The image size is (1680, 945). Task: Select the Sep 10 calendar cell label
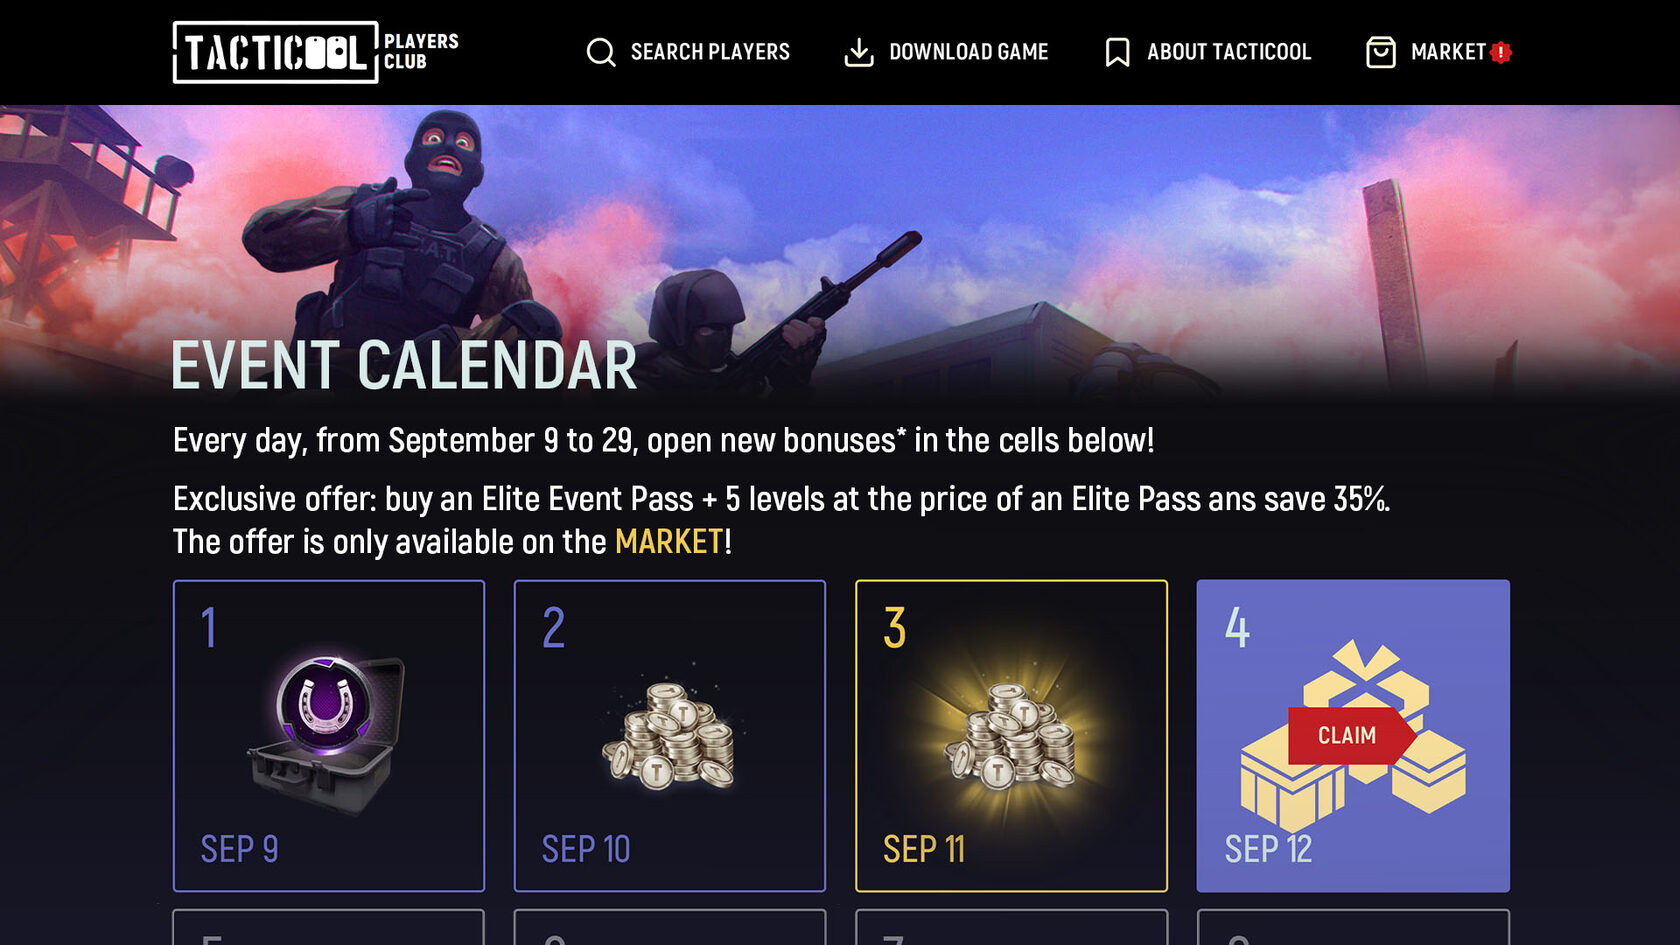[x=586, y=849]
